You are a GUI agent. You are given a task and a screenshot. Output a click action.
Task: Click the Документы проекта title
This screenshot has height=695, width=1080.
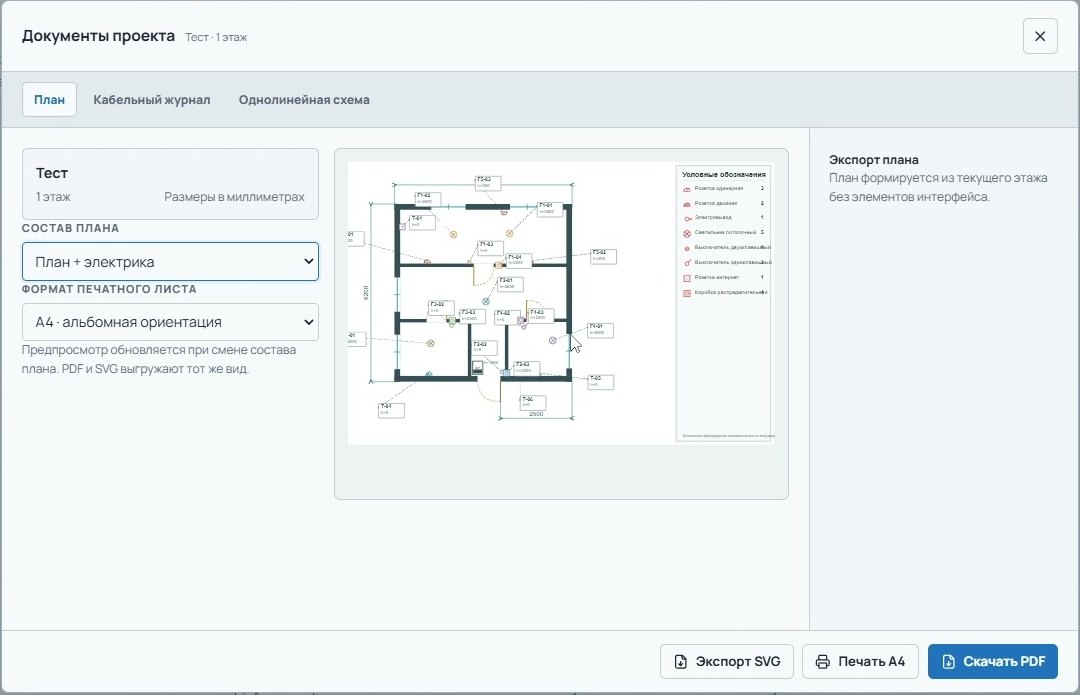(98, 36)
